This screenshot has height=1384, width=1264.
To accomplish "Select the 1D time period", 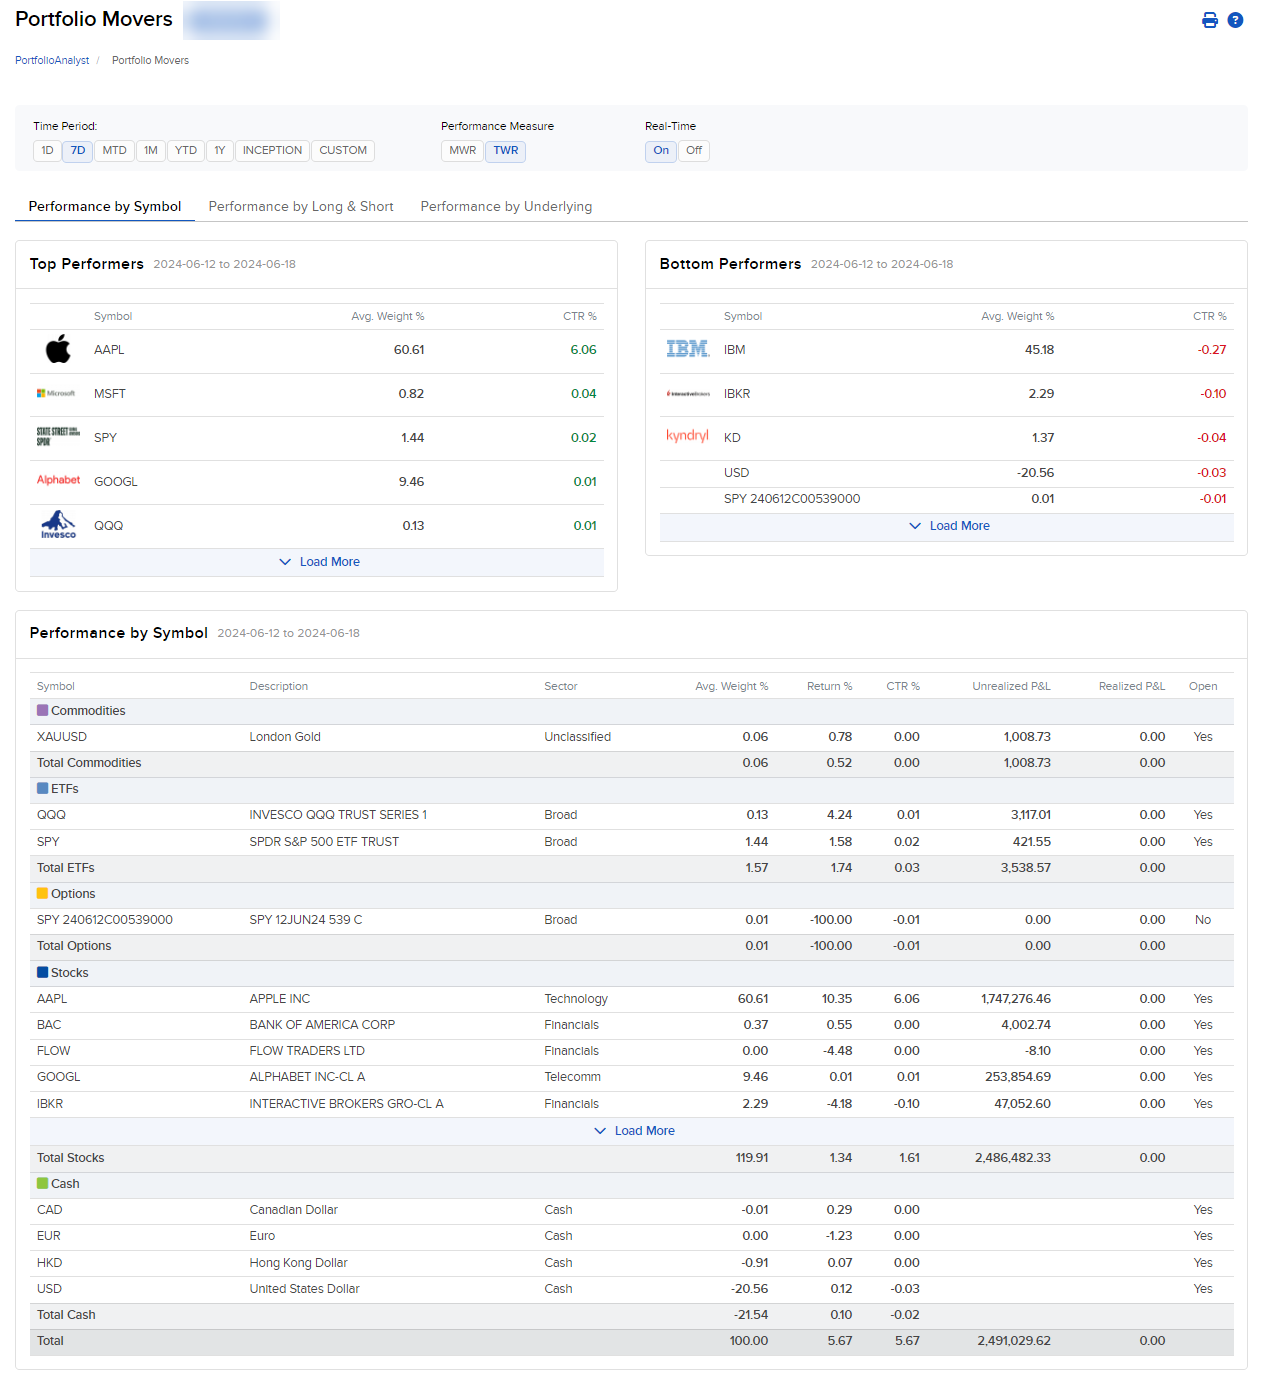I will 46,151.
